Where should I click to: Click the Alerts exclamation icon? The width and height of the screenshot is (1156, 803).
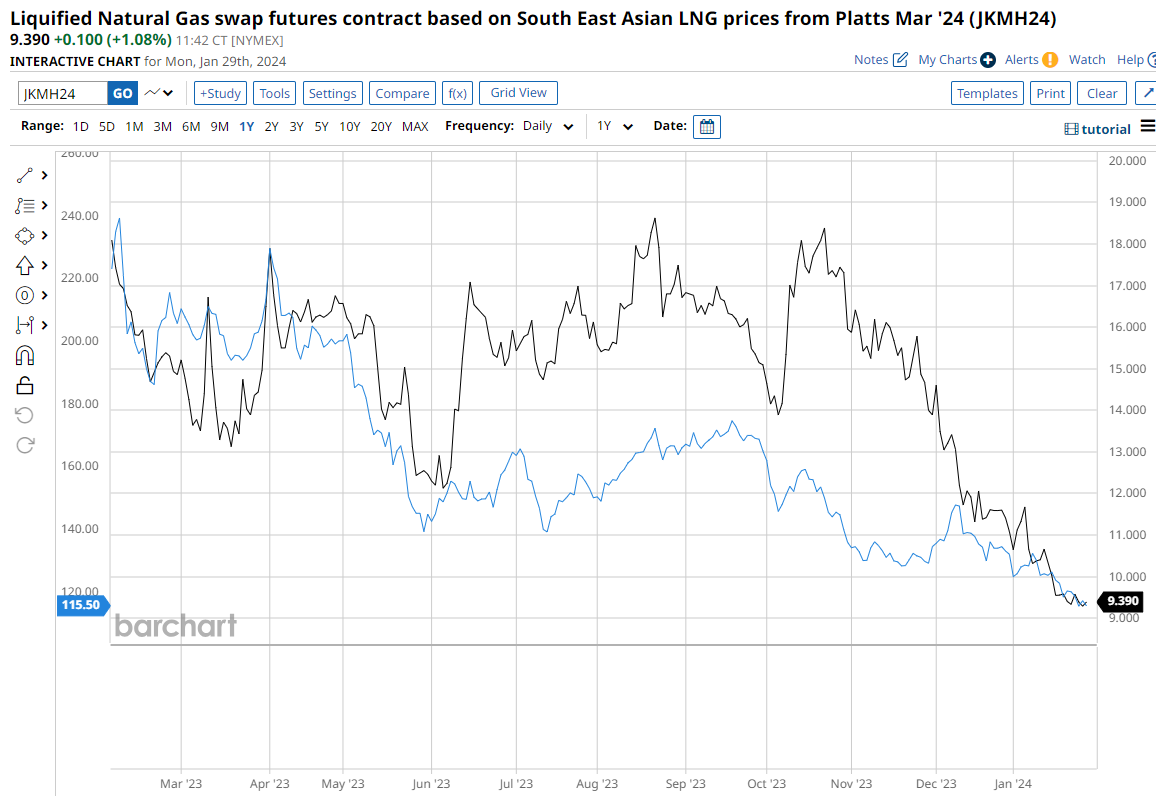(x=1049, y=60)
